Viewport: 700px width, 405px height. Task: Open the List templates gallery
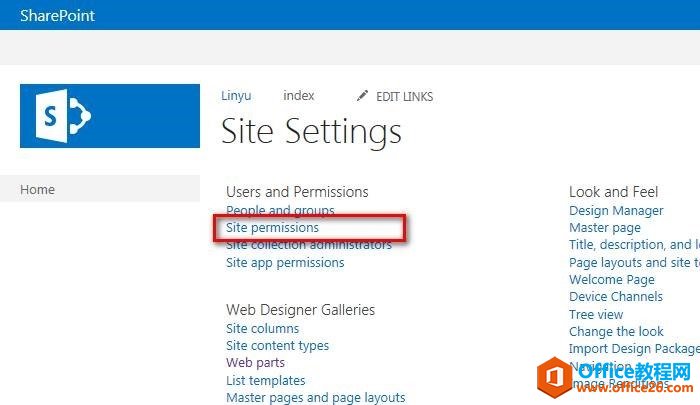pyautogui.click(x=265, y=381)
